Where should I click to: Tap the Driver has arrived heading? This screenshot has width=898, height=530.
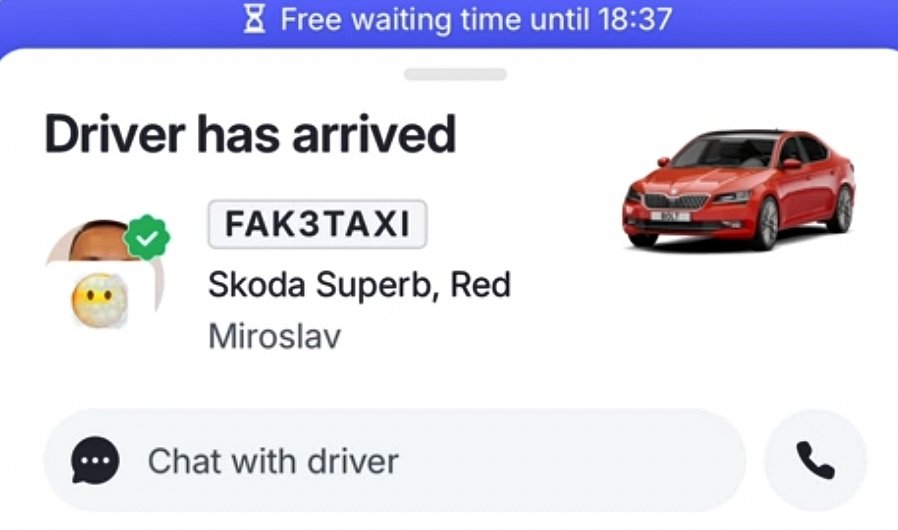pos(250,135)
